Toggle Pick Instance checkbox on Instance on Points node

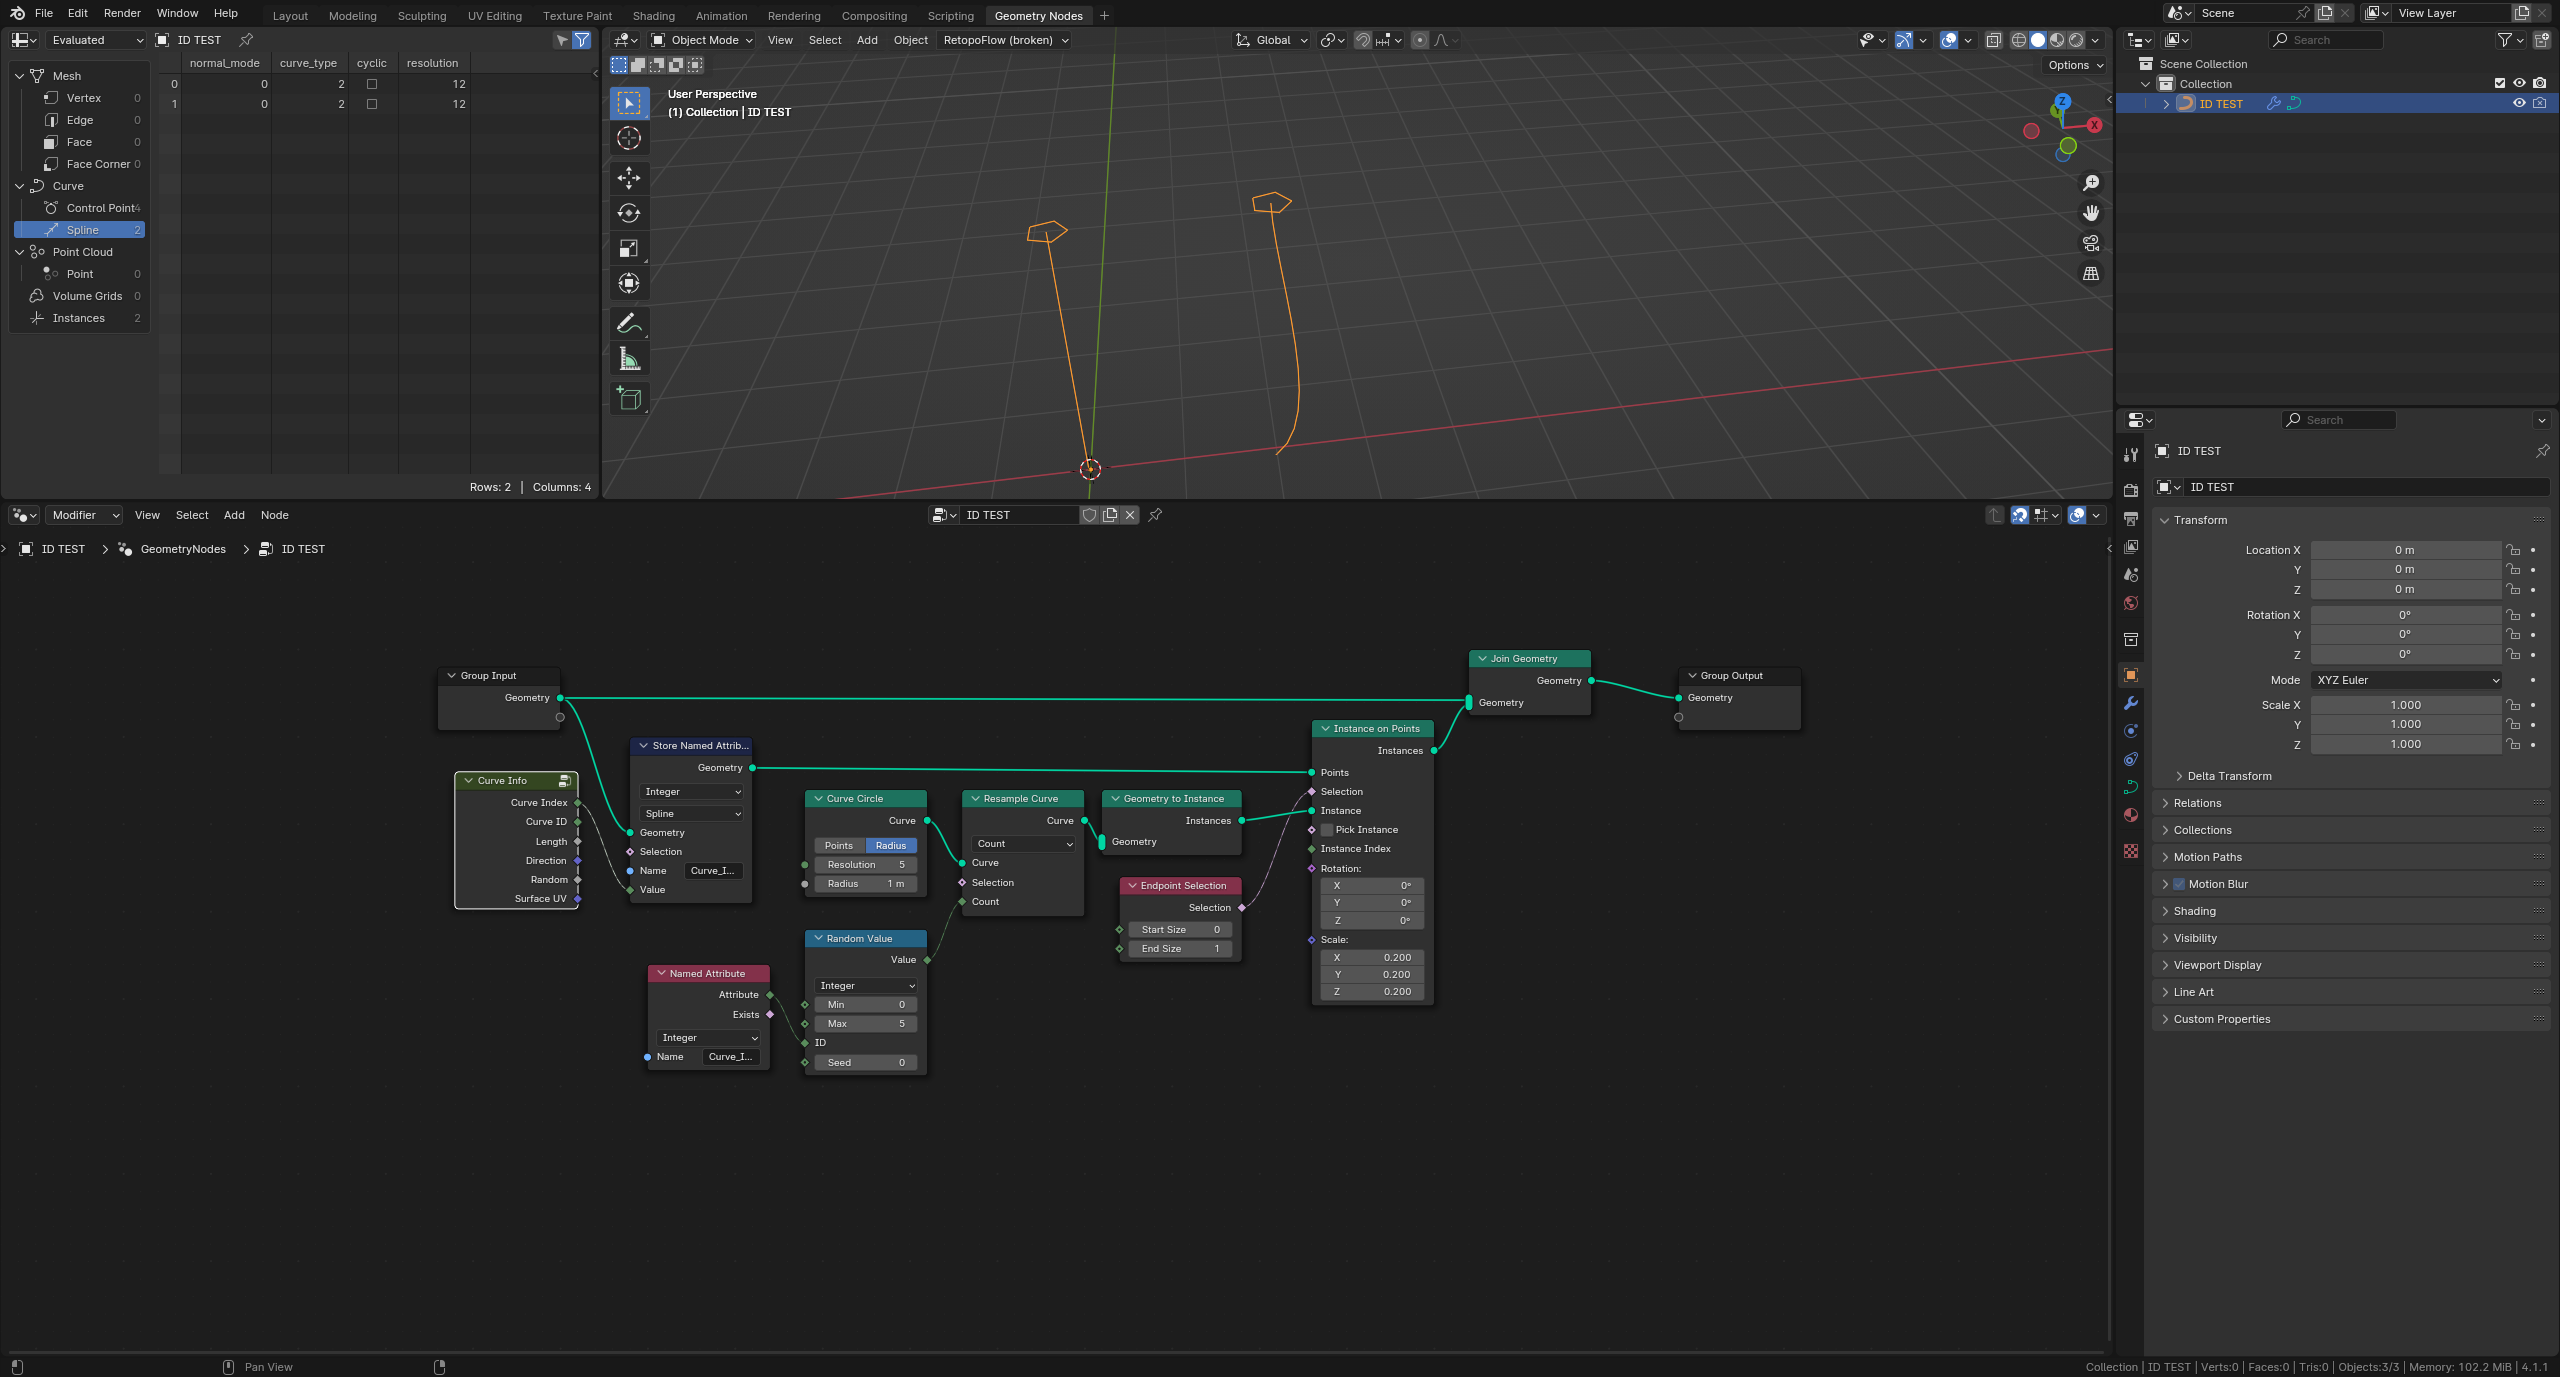pyautogui.click(x=1327, y=830)
